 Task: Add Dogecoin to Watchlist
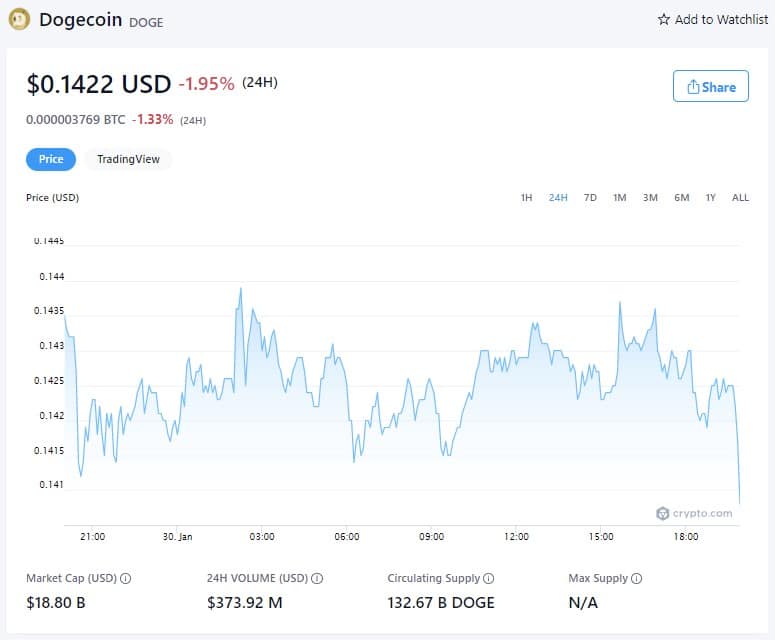click(713, 19)
